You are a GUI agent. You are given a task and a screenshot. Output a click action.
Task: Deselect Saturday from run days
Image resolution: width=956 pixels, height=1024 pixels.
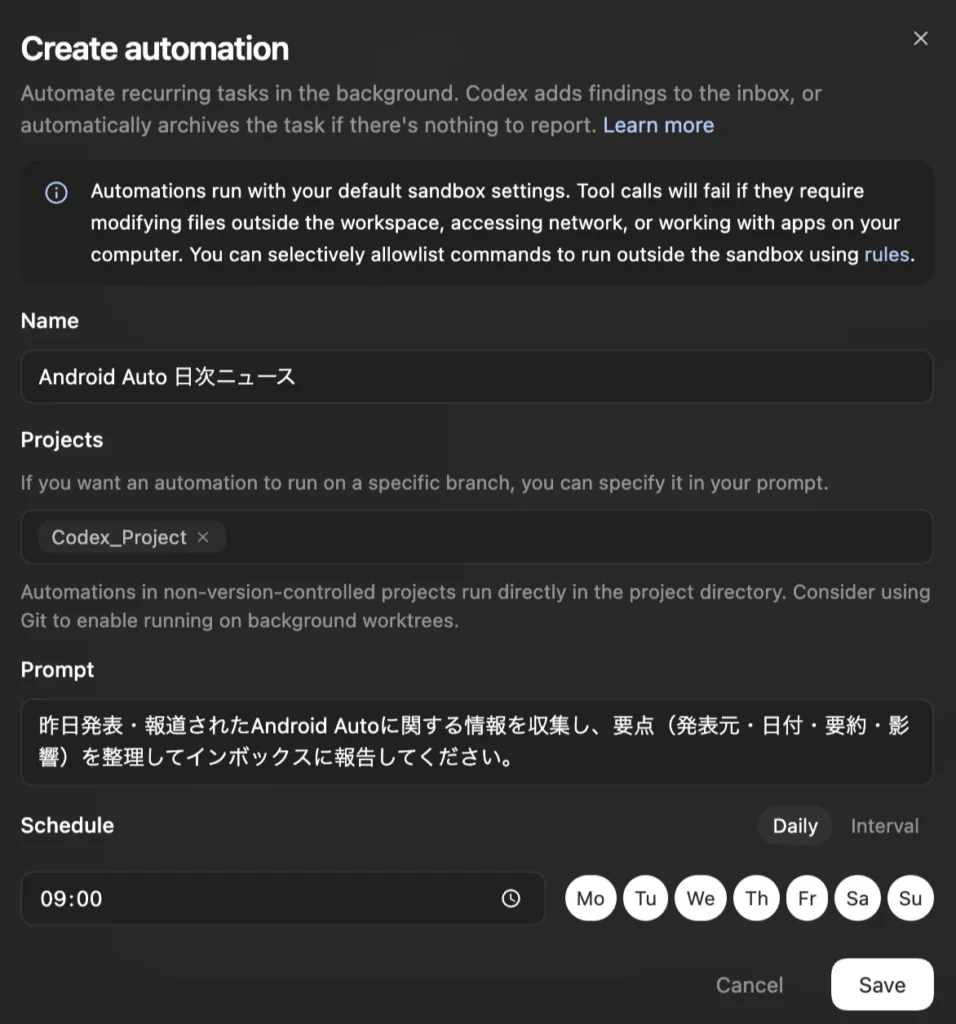857,898
